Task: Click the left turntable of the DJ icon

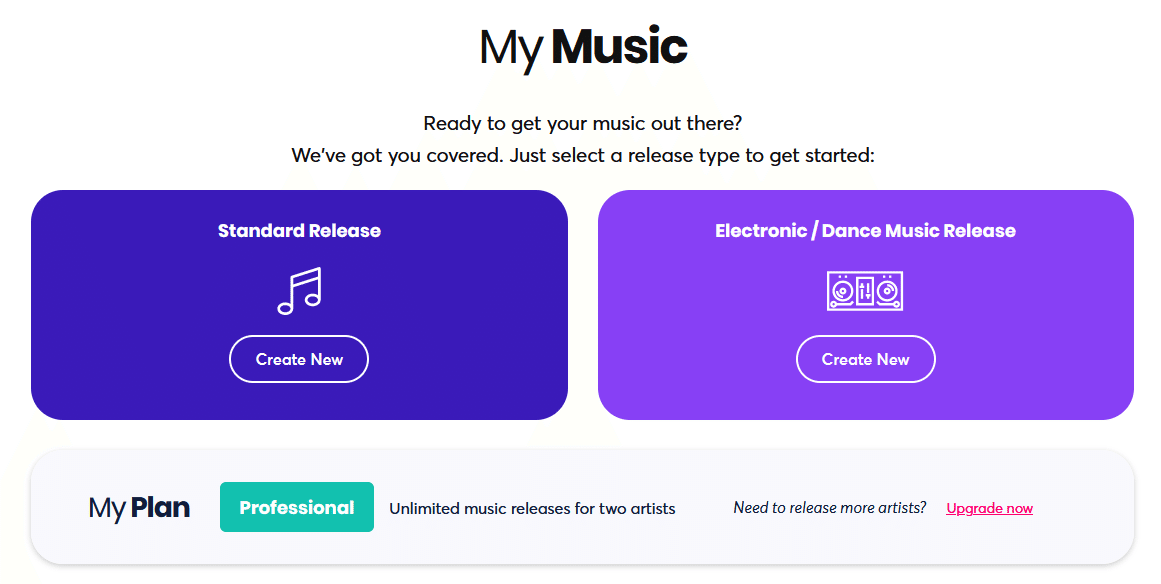Action: [842, 291]
